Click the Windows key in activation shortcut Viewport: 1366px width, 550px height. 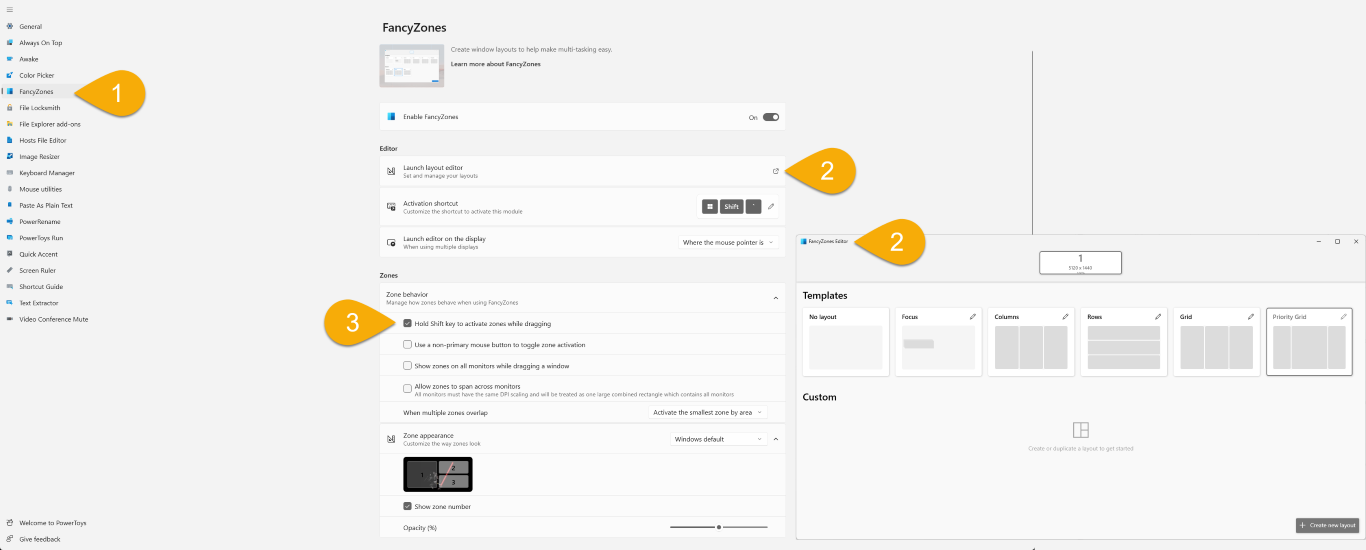click(x=709, y=207)
